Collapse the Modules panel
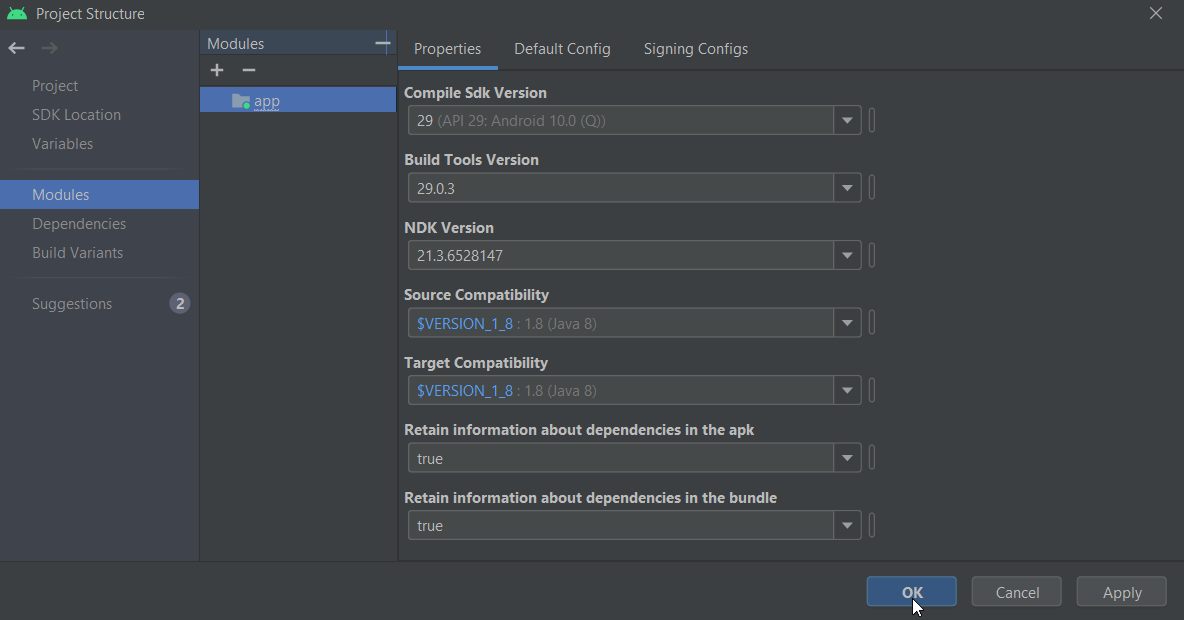This screenshot has height=620, width=1184. tap(382, 43)
